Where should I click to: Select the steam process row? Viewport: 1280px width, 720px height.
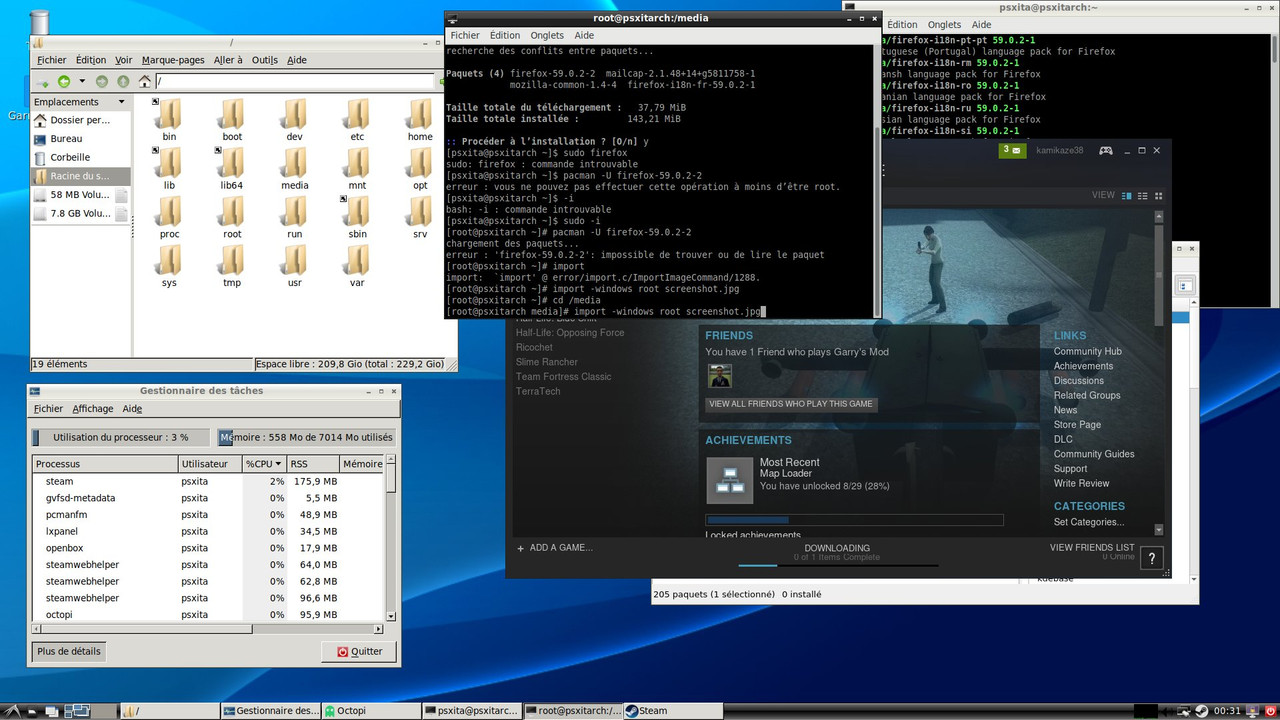[208, 481]
